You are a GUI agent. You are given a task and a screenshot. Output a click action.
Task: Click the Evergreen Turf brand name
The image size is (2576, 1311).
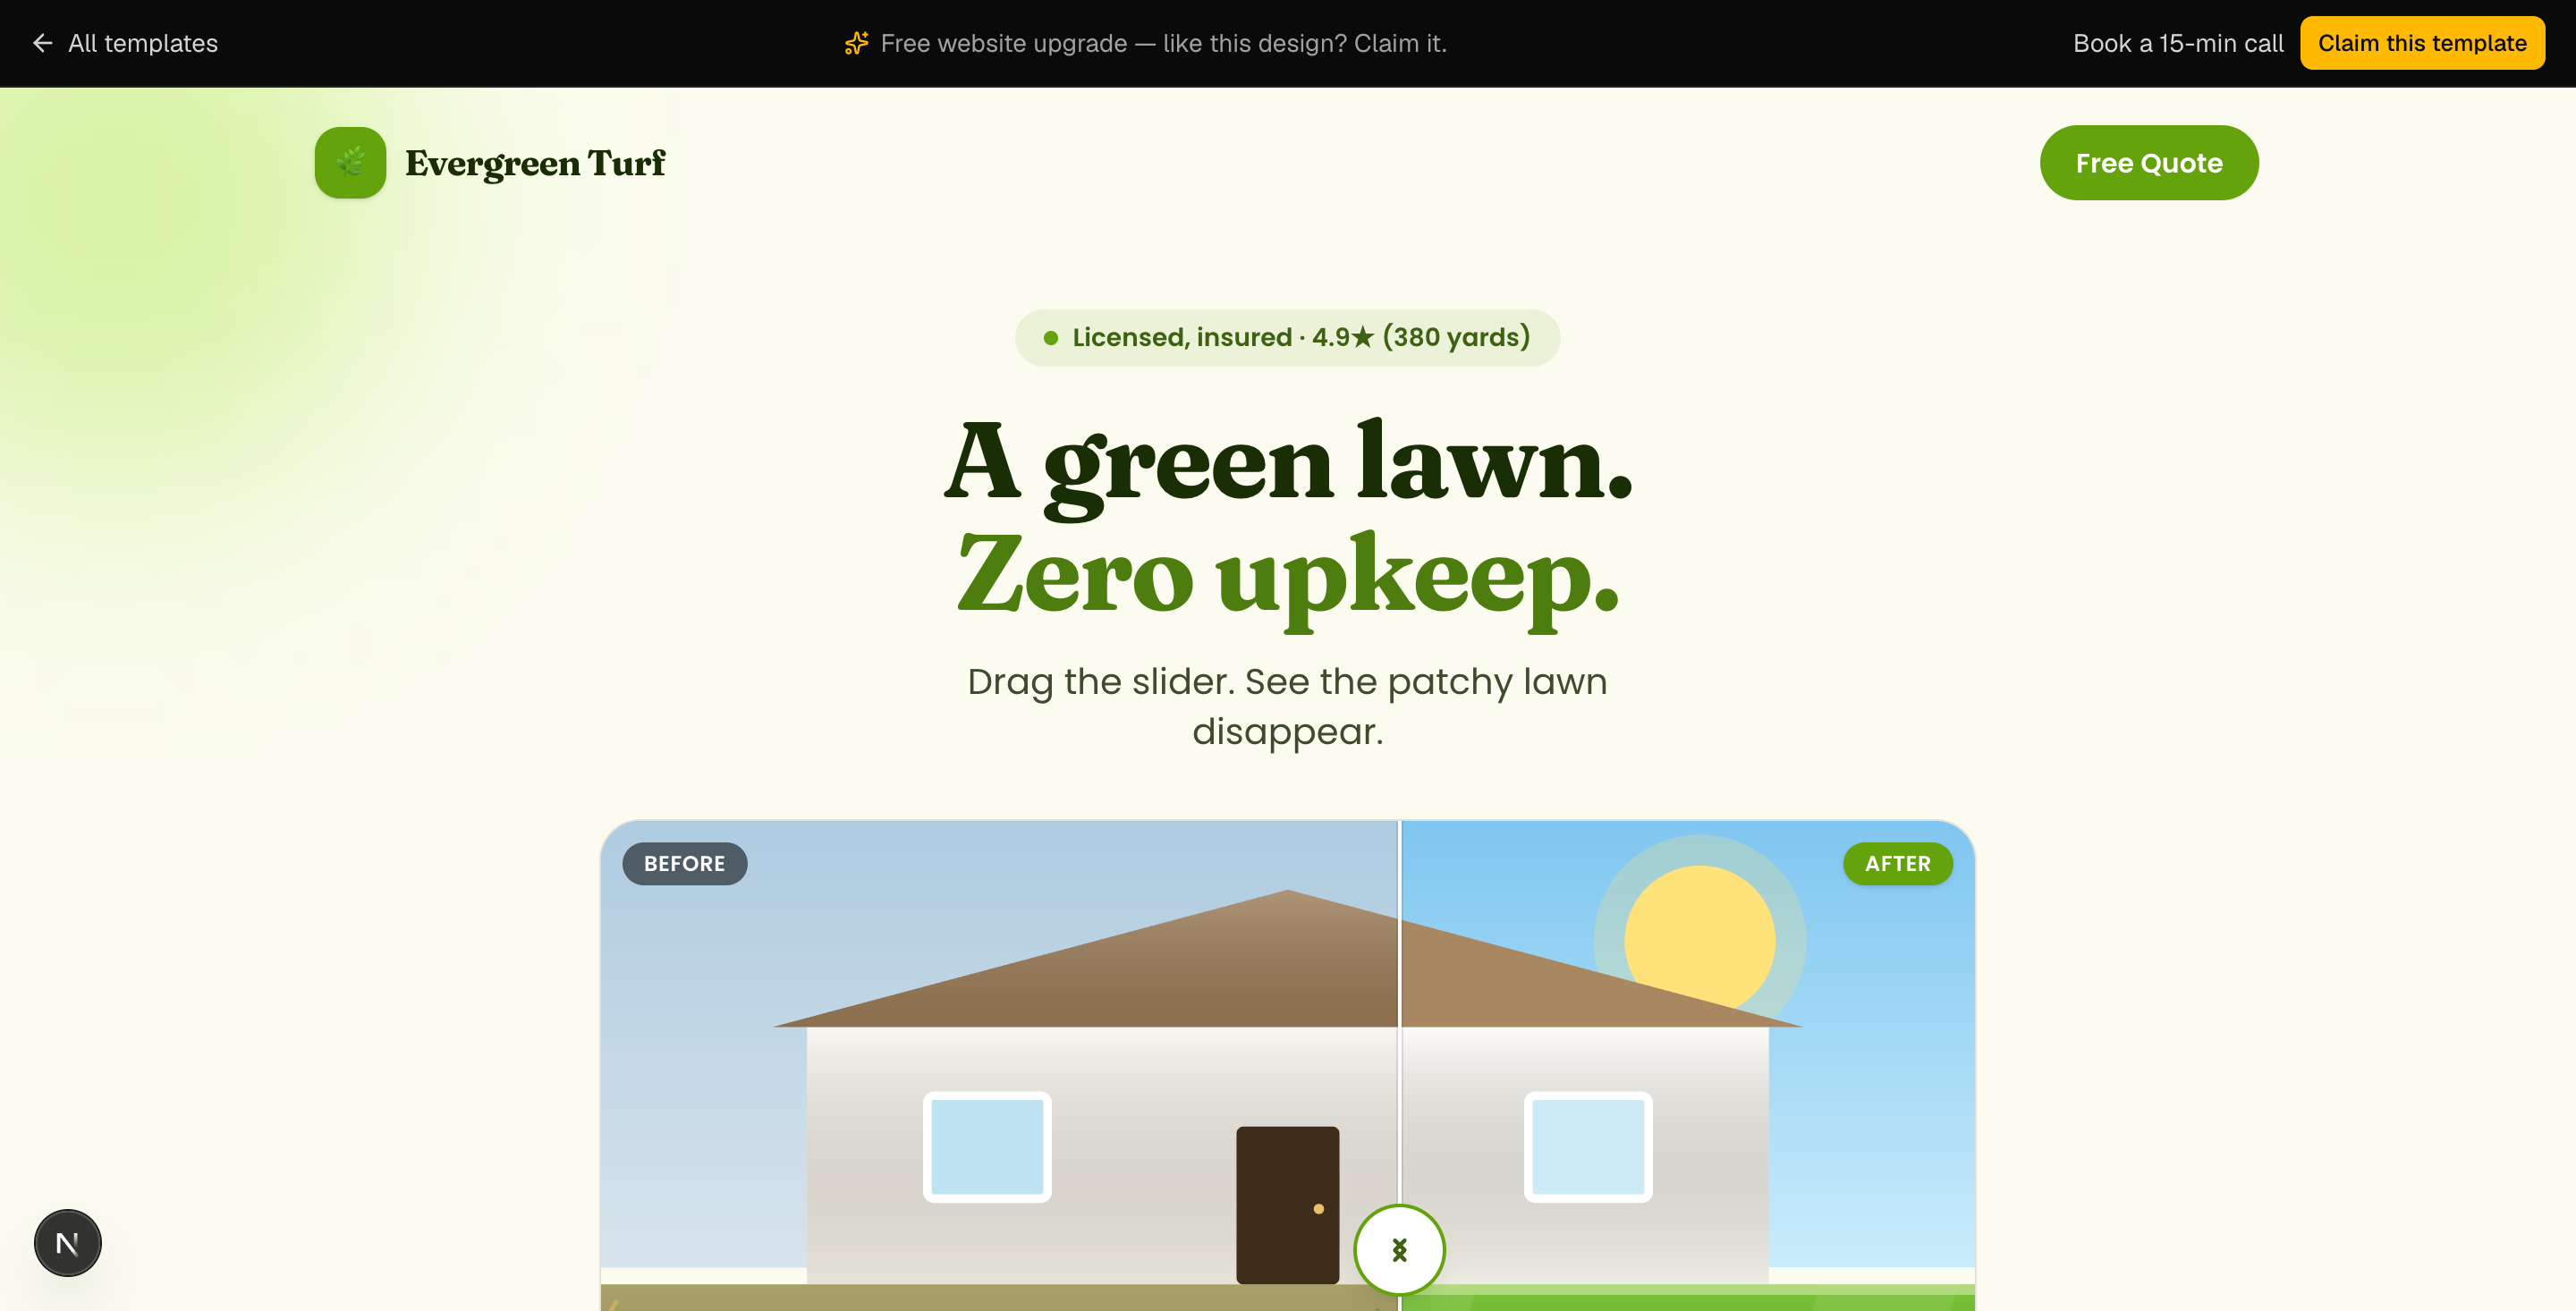(x=535, y=163)
